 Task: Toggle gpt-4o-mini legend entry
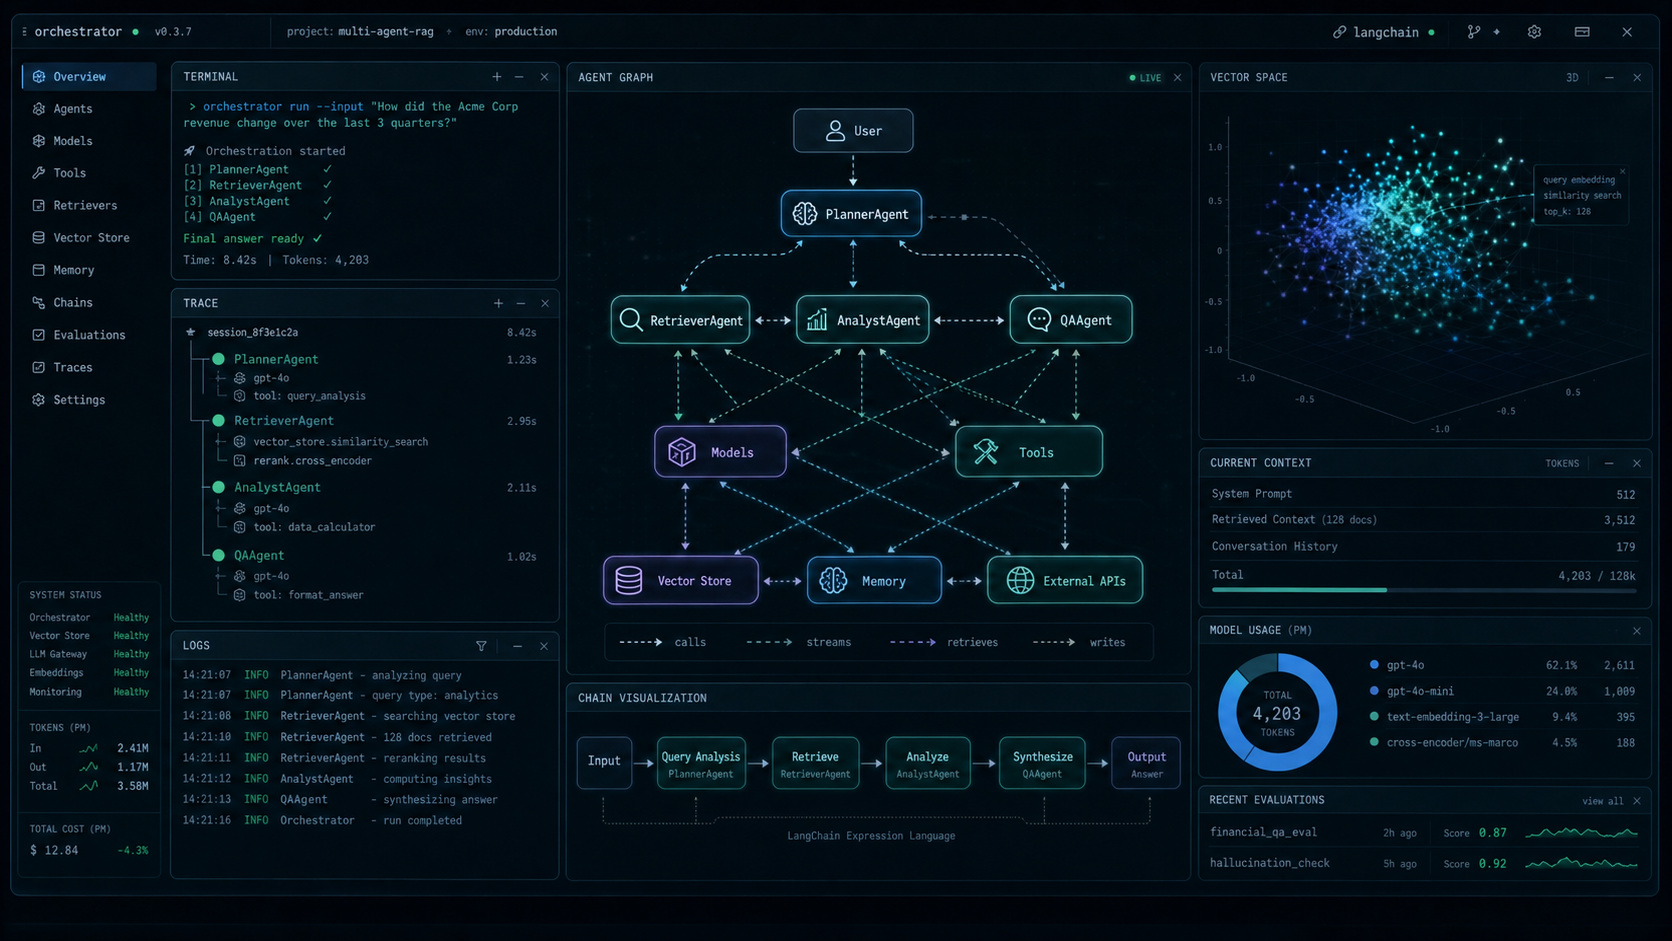tap(1412, 691)
